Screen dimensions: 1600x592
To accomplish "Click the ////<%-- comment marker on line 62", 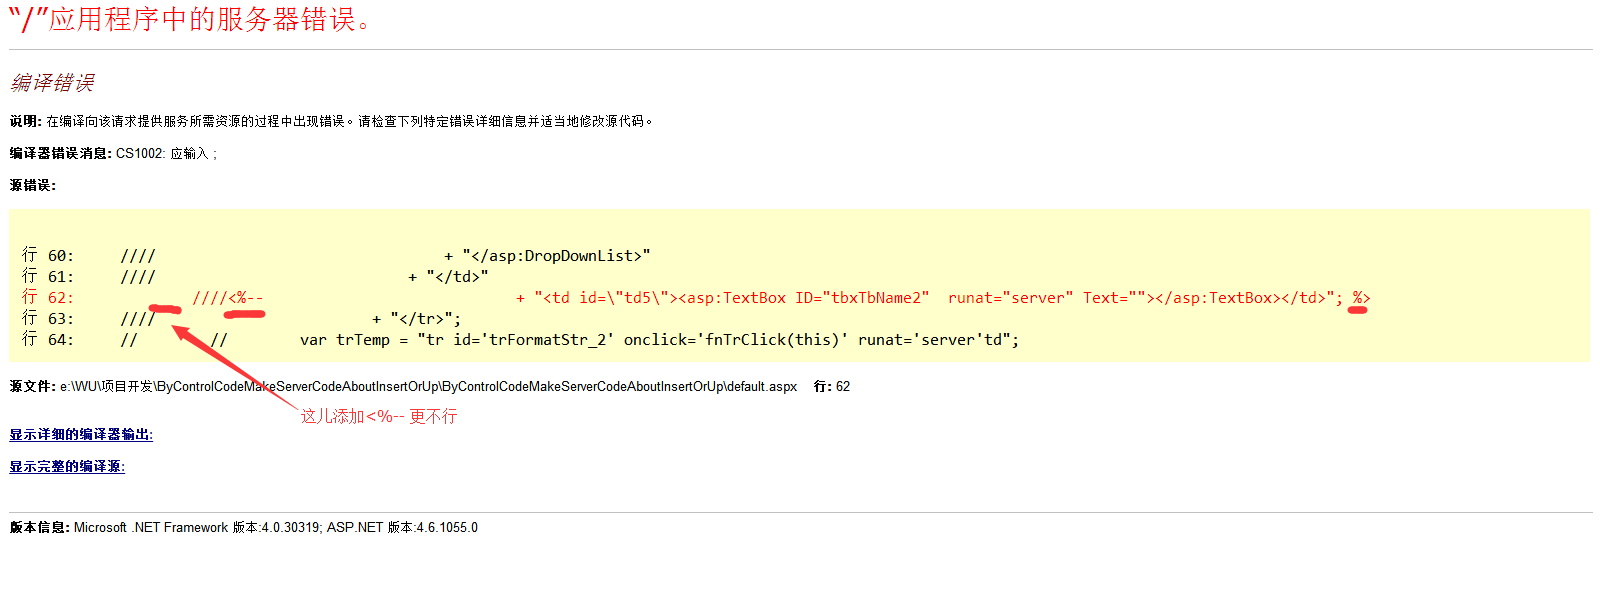I will point(228,298).
